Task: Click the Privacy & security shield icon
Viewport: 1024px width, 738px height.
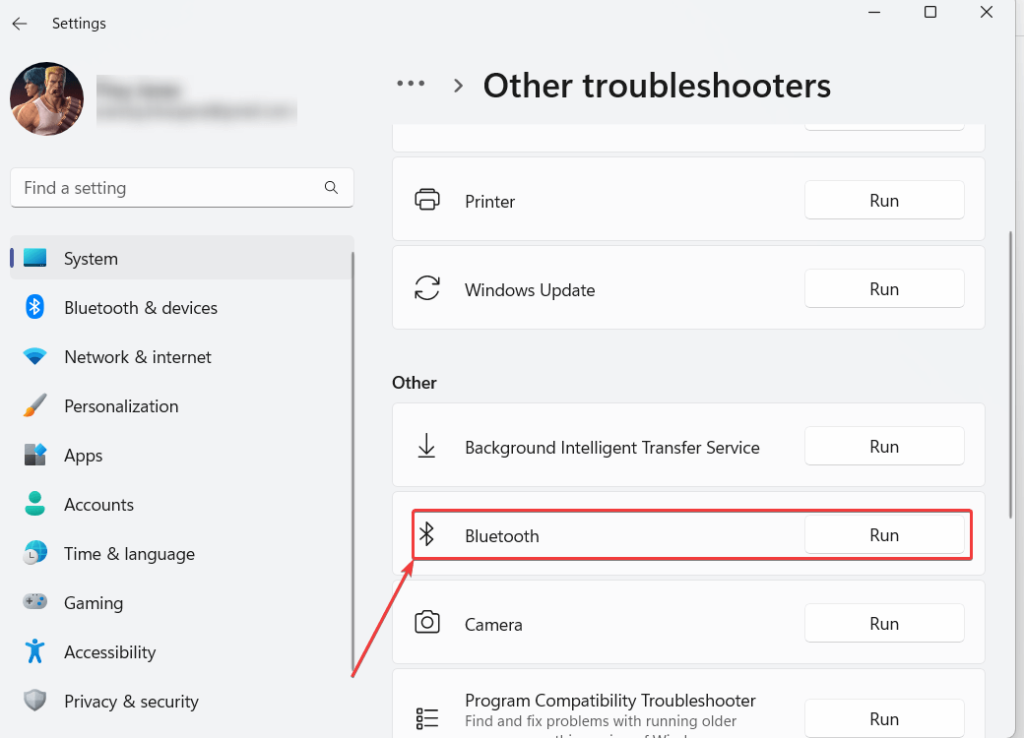Action: (35, 701)
